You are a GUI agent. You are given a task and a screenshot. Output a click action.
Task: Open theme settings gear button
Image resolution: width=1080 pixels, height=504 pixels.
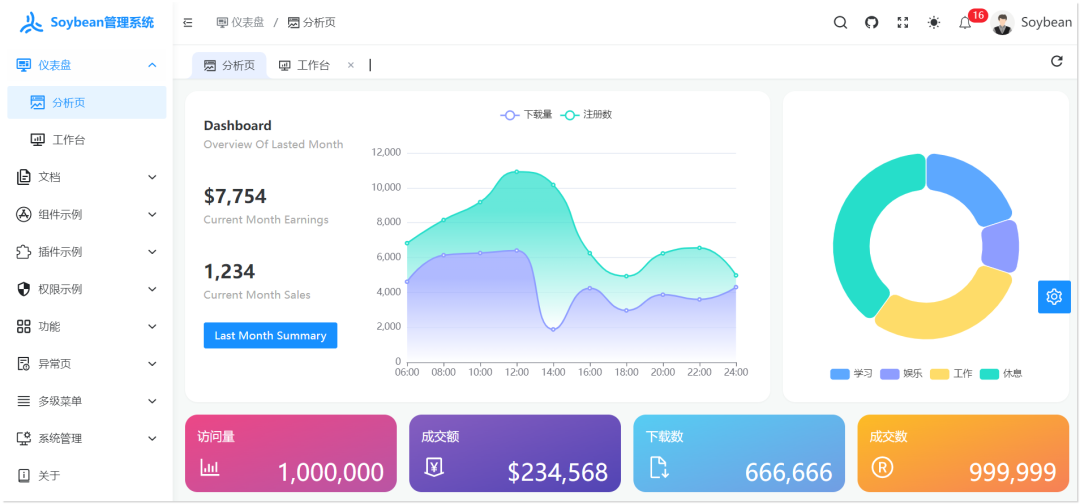point(1054,297)
